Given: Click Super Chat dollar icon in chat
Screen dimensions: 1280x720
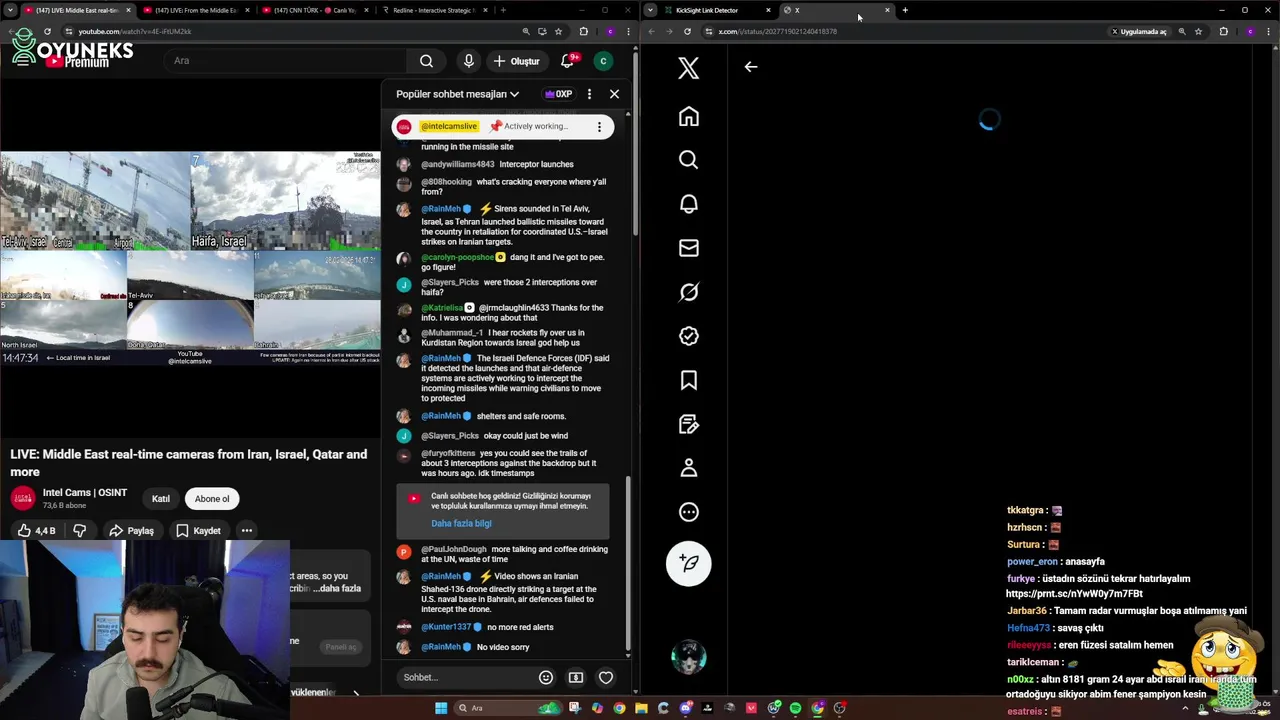Looking at the screenshot, I should (x=576, y=677).
